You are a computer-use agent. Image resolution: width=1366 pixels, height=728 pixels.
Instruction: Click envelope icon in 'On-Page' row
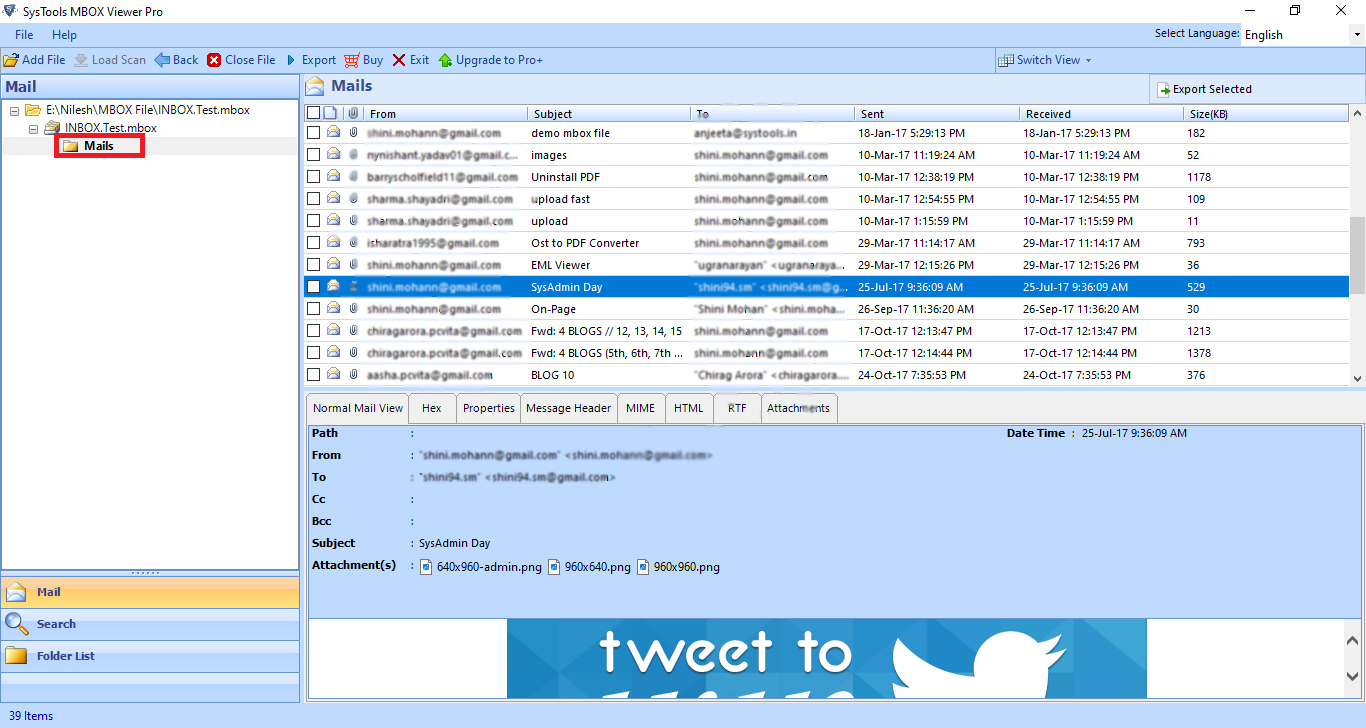coord(333,308)
